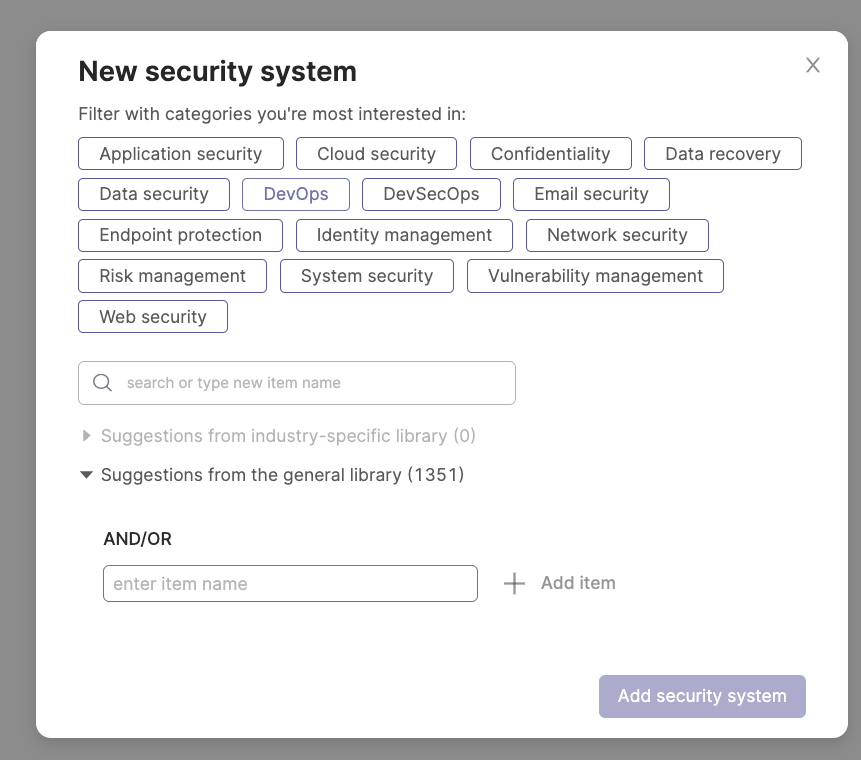Toggle the Data recovery filter

point(722,153)
